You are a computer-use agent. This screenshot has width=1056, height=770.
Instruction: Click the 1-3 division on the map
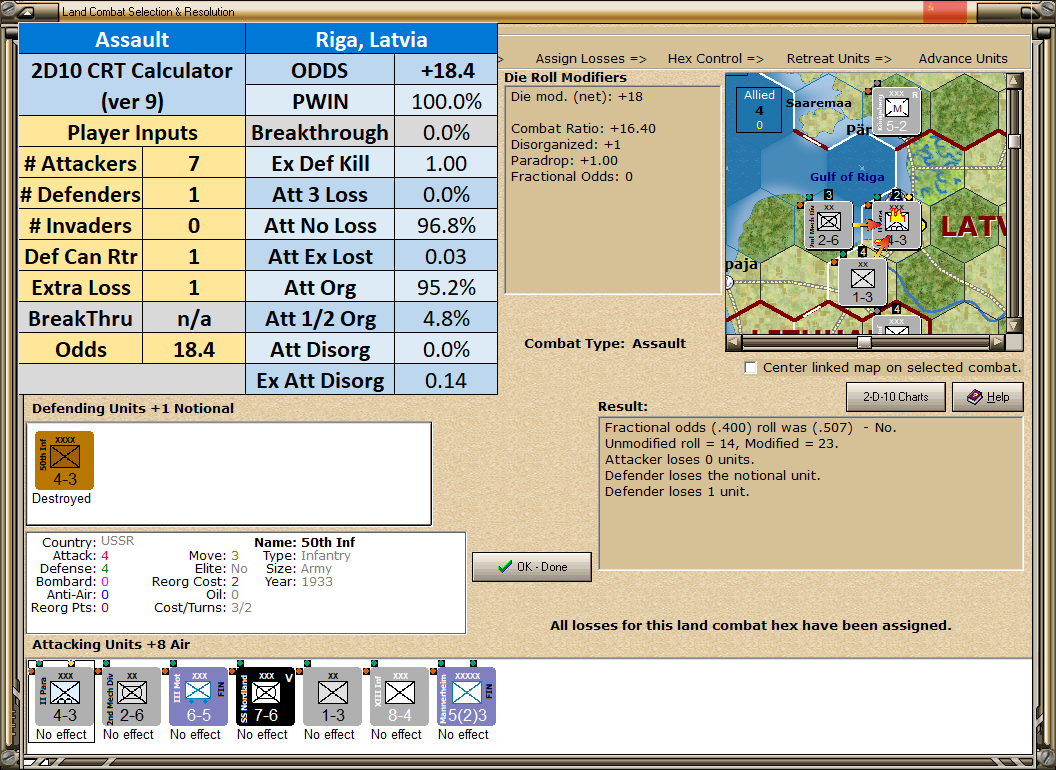pos(862,282)
